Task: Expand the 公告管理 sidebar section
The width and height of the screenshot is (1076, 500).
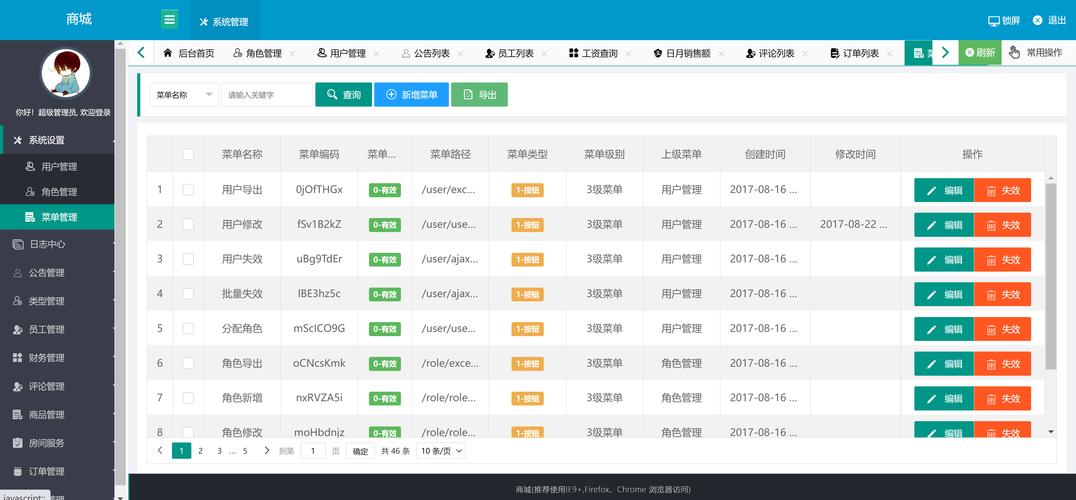Action: pos(58,273)
